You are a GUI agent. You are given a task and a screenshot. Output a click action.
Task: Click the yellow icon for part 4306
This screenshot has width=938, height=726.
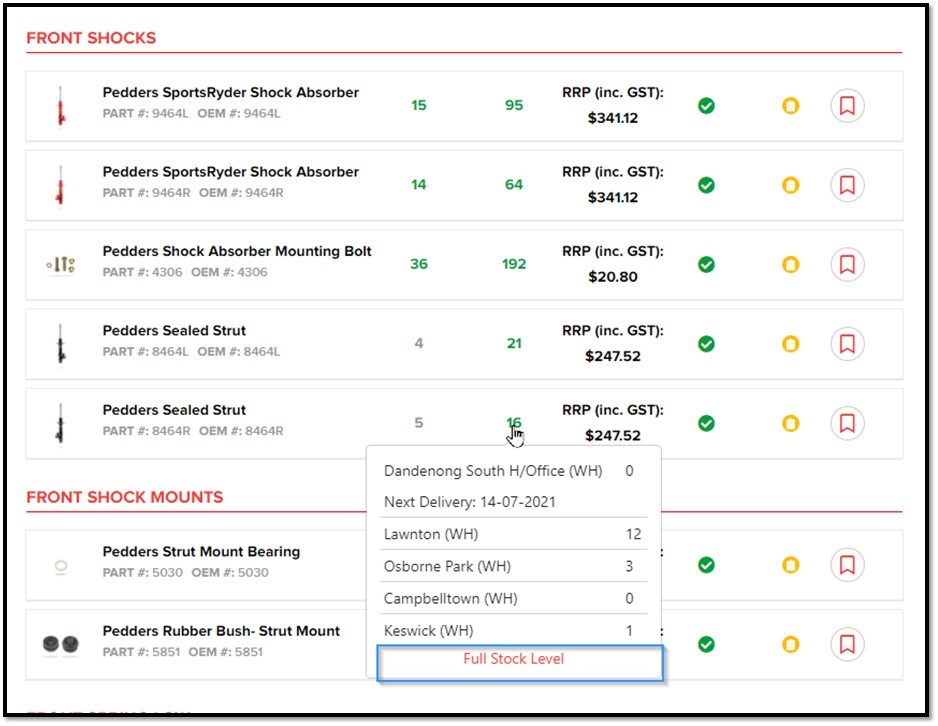(x=790, y=264)
